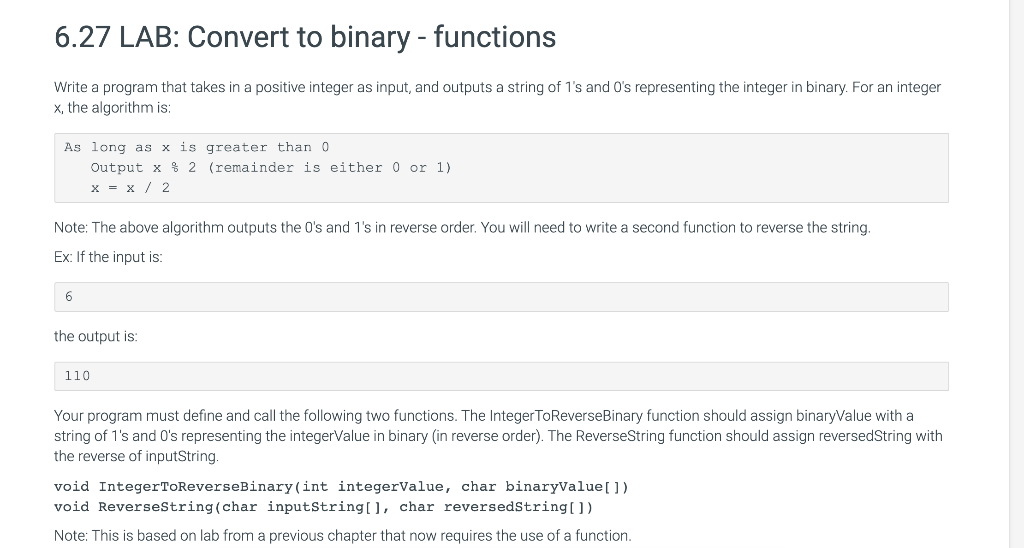
Task: Click the note about reverse order output
Action: tap(462, 227)
